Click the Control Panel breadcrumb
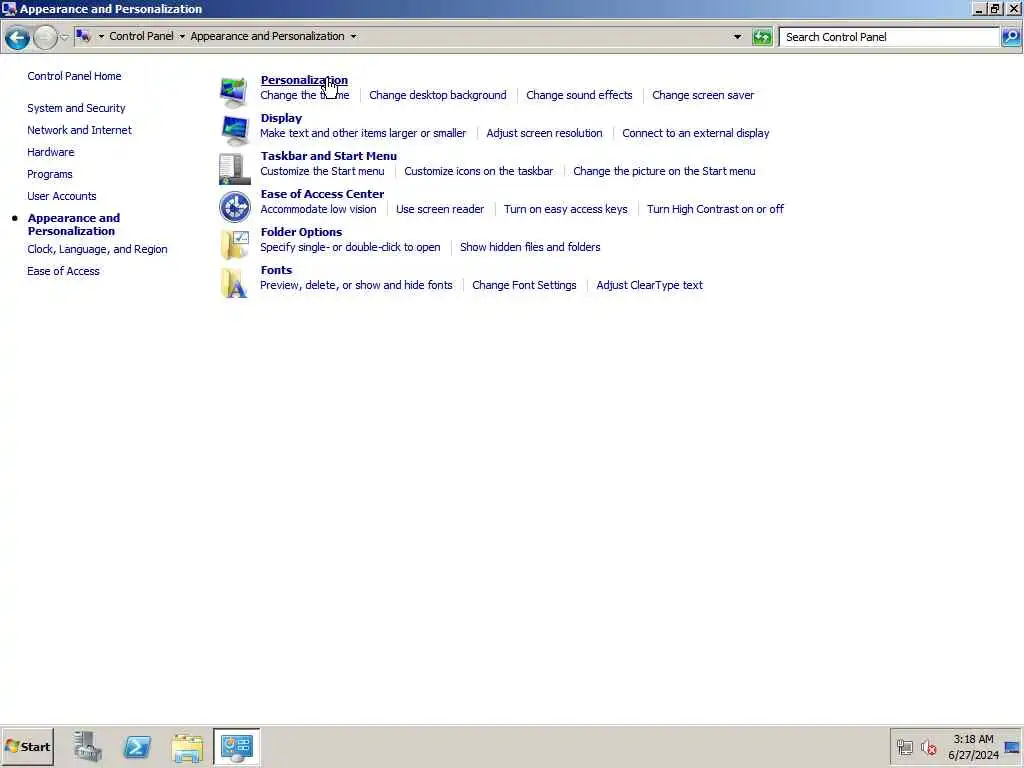 click(x=141, y=36)
